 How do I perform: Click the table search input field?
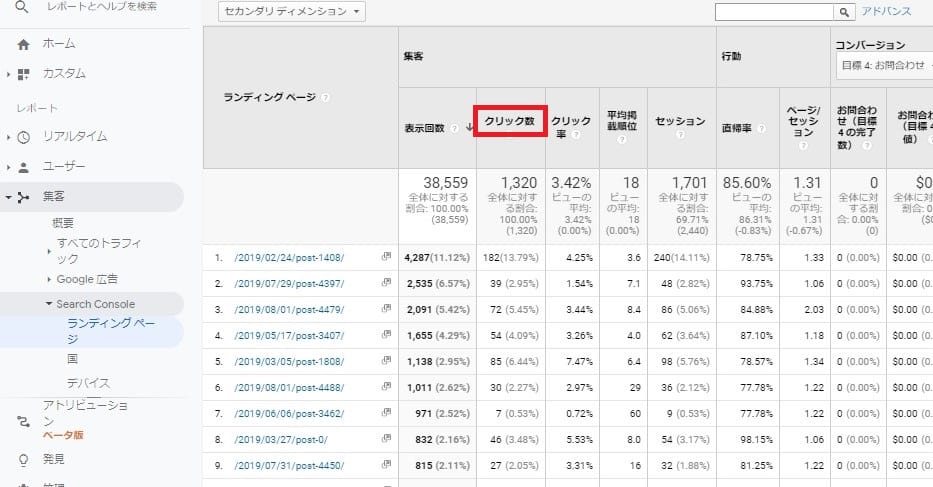[774, 12]
